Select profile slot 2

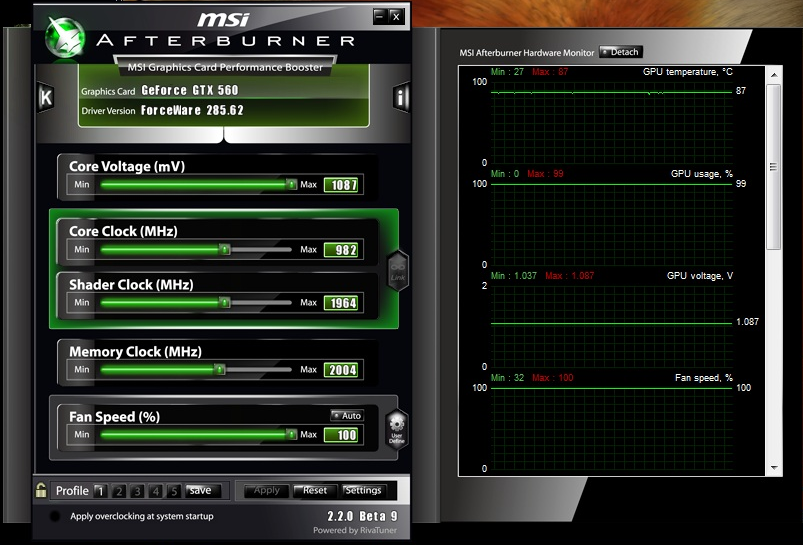[119, 491]
